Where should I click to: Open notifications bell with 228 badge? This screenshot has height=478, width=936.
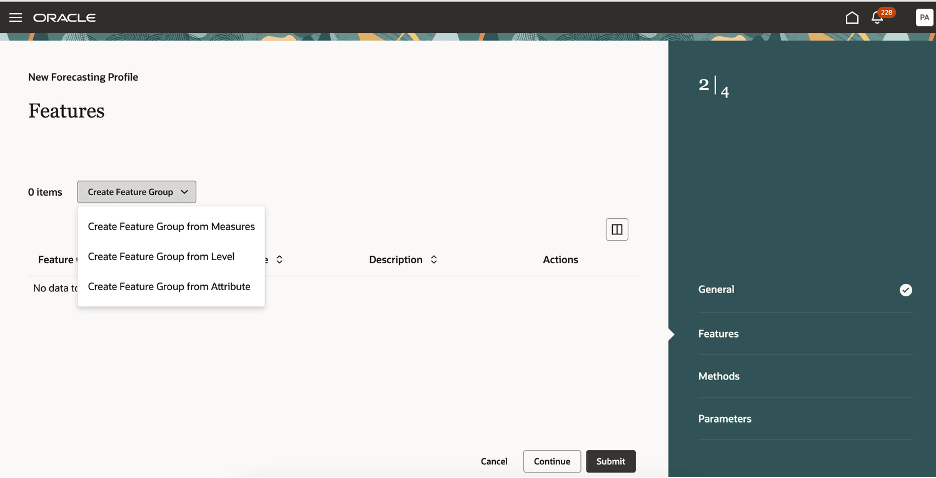tap(882, 17)
